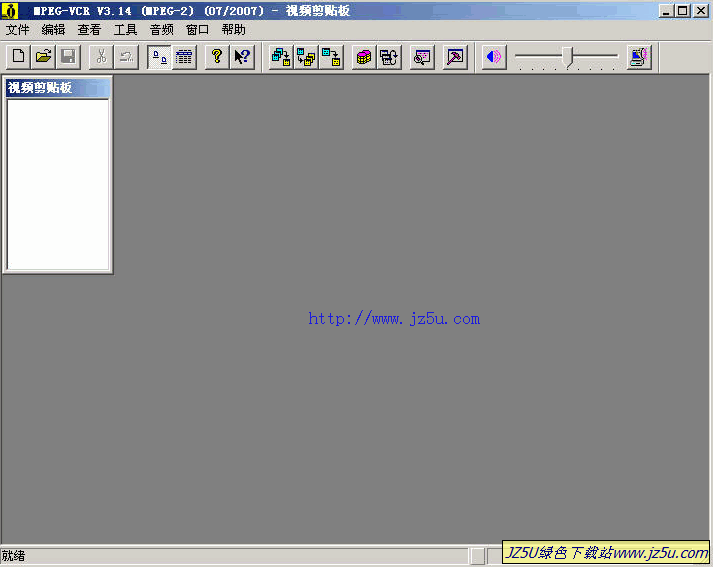Click the single cyan-to-yellow box transfer icon

tap(331, 57)
